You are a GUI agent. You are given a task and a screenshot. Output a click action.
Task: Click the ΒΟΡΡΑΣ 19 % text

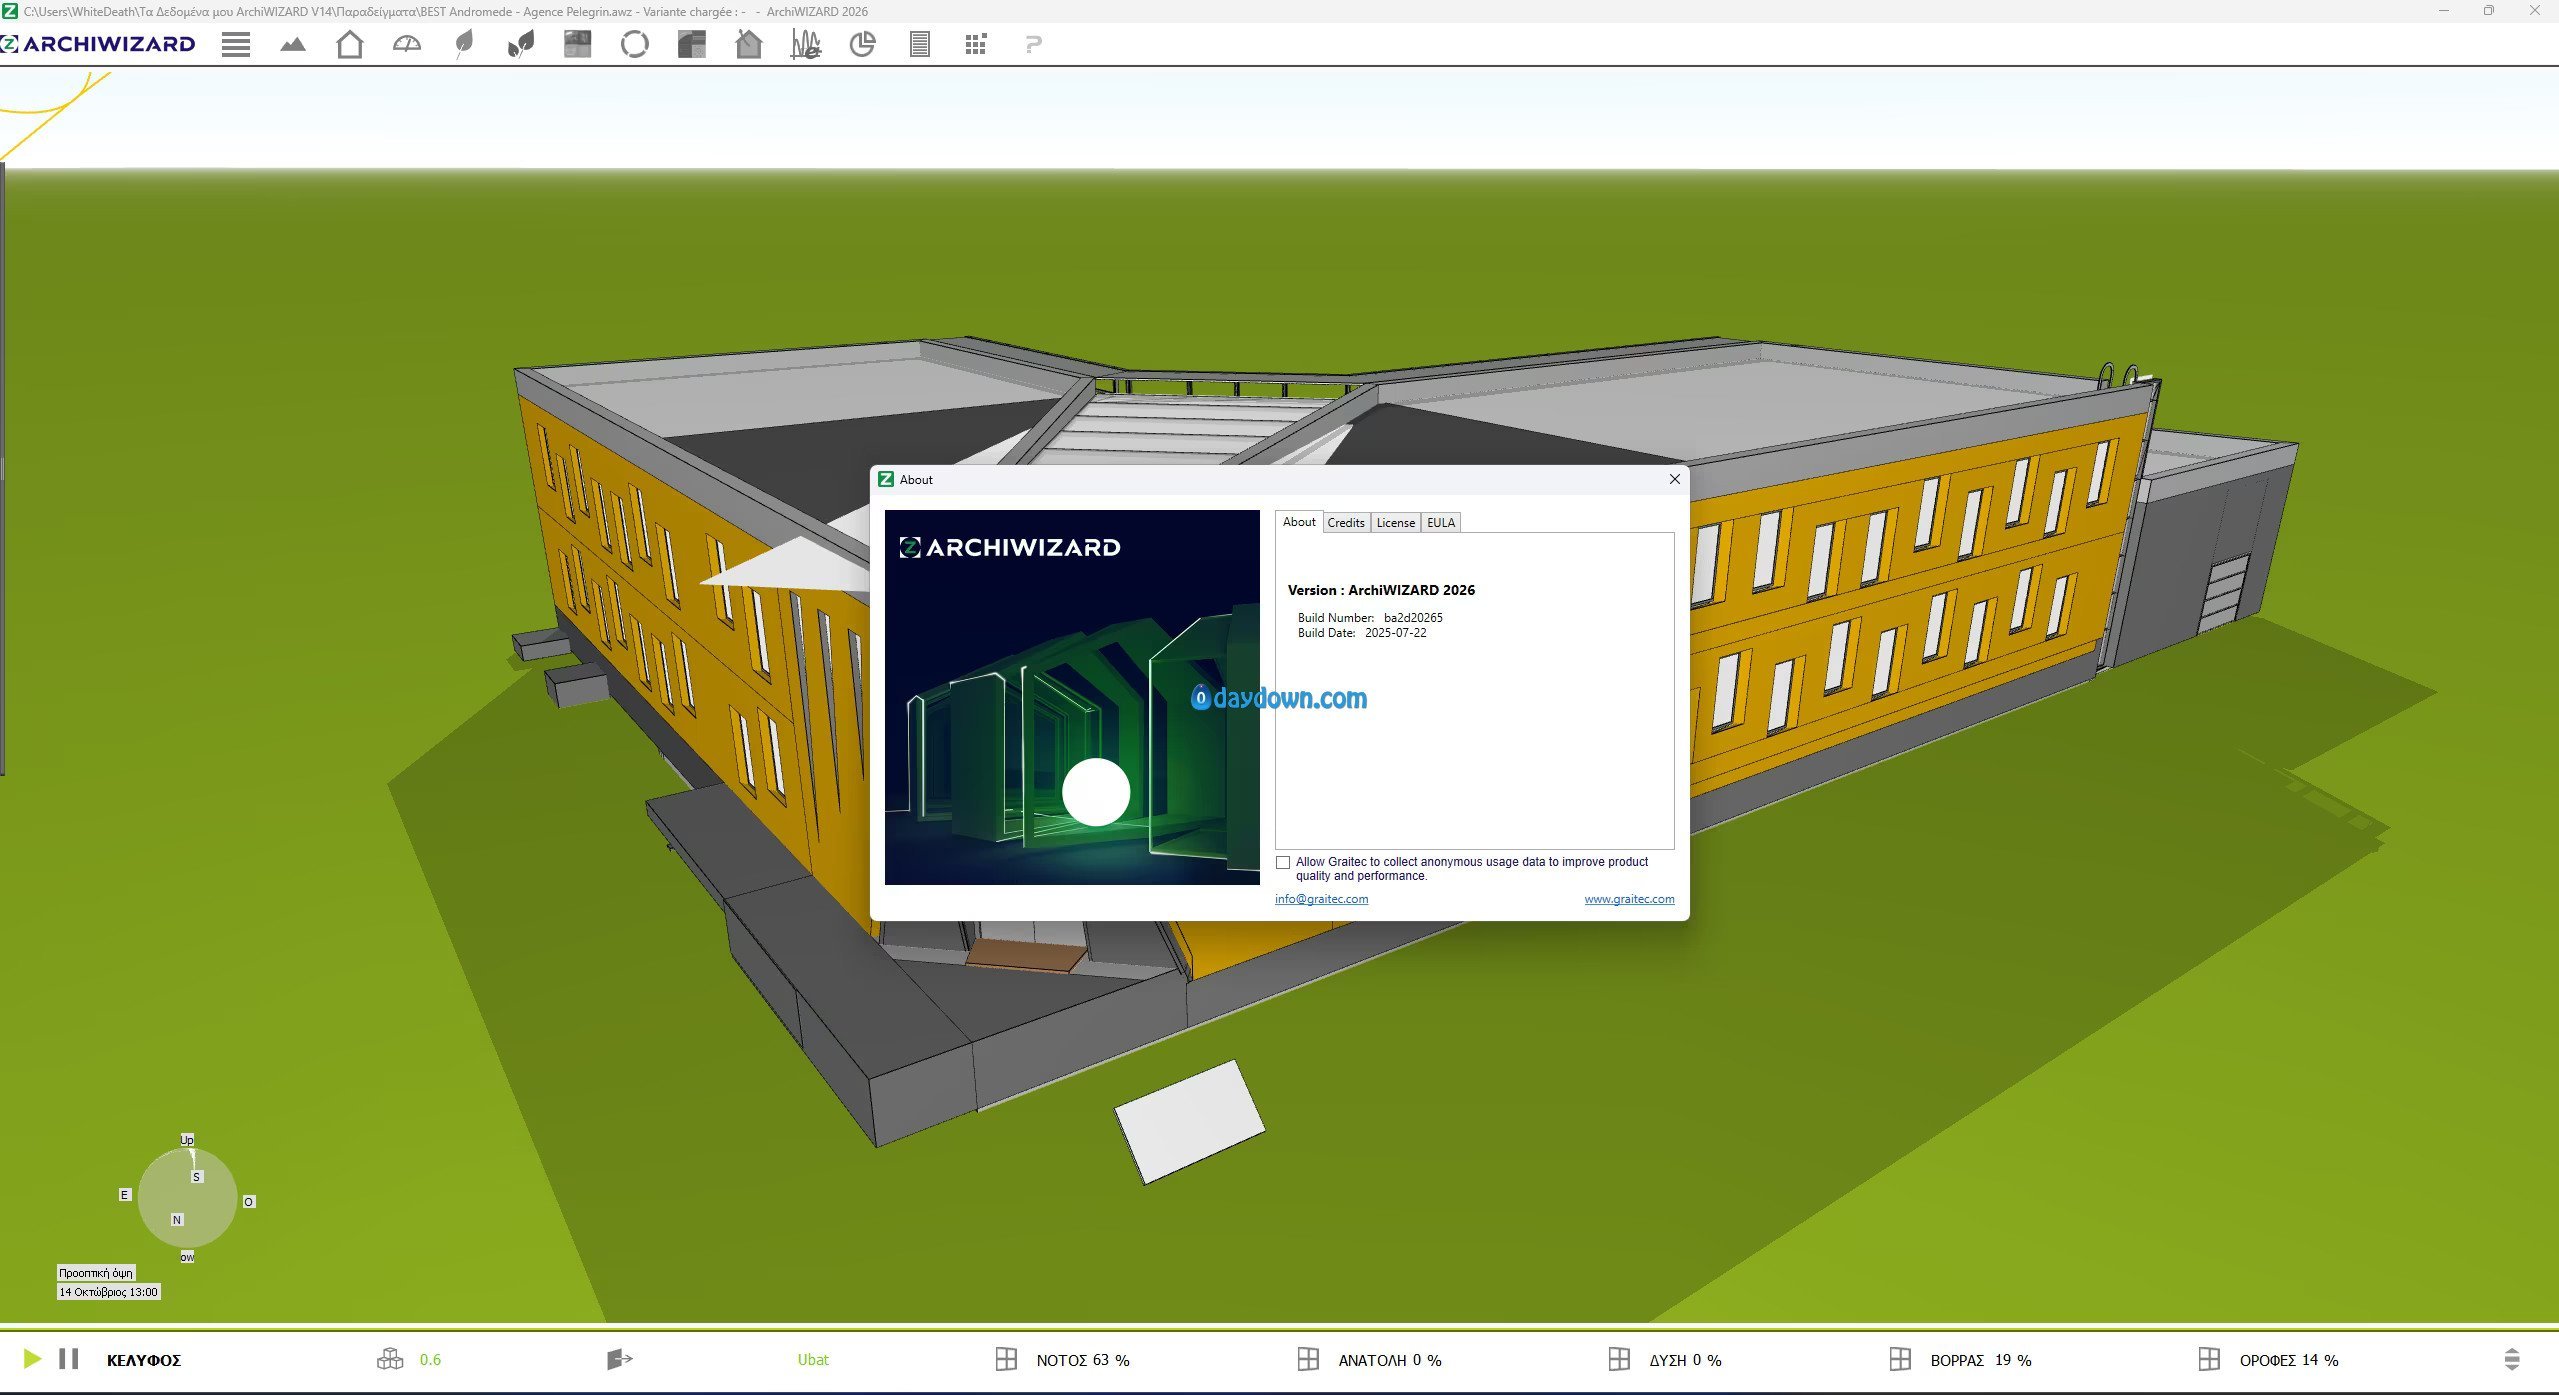(x=1981, y=1360)
